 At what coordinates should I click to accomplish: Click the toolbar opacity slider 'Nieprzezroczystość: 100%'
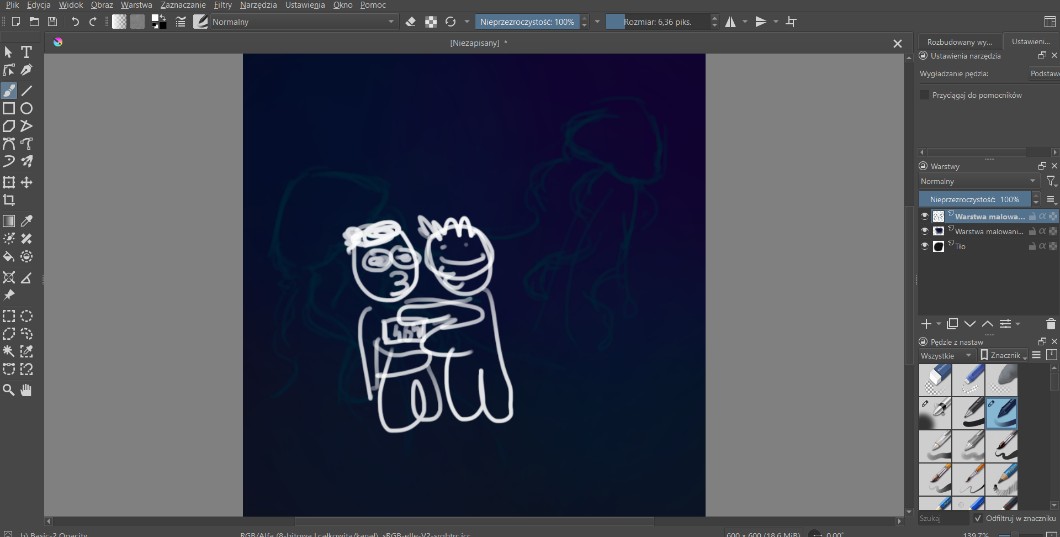[526, 21]
